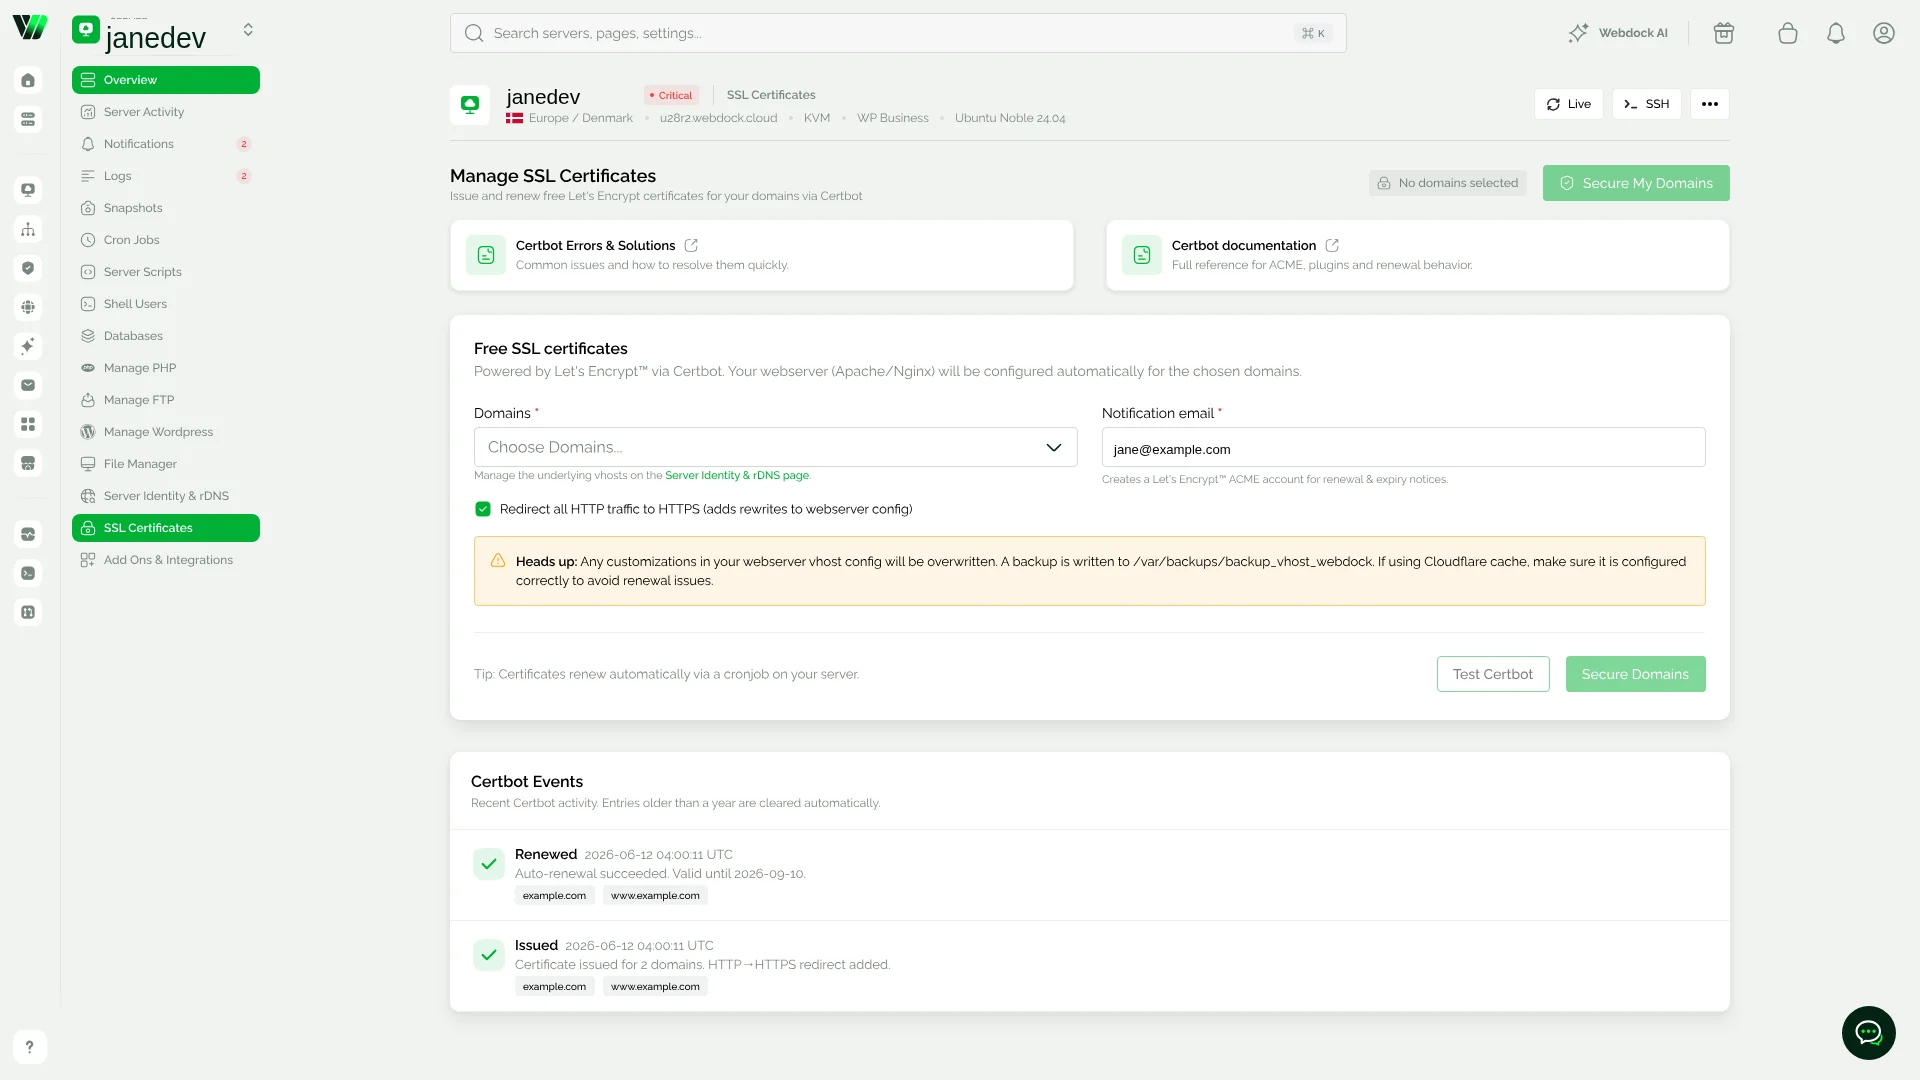Click the Notification email input field

[1403, 448]
